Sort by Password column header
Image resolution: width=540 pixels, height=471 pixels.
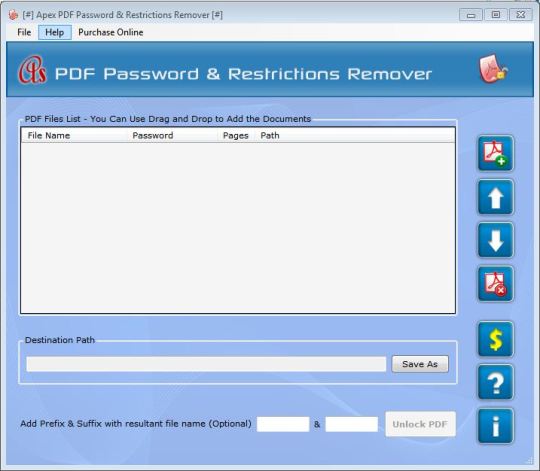tap(173, 136)
